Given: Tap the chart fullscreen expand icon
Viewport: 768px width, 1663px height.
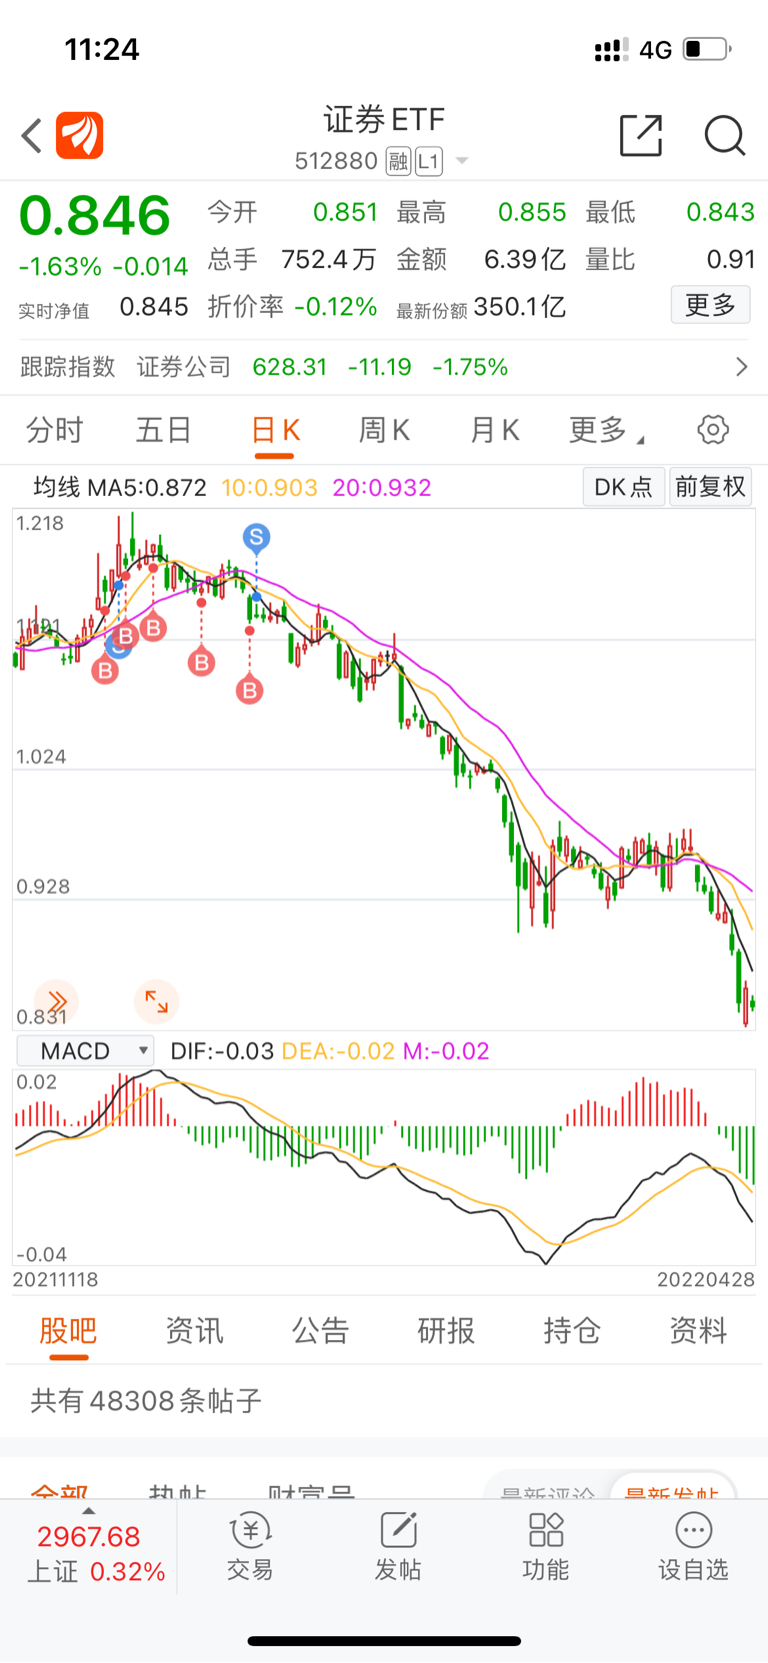Looking at the screenshot, I should point(157,1001).
